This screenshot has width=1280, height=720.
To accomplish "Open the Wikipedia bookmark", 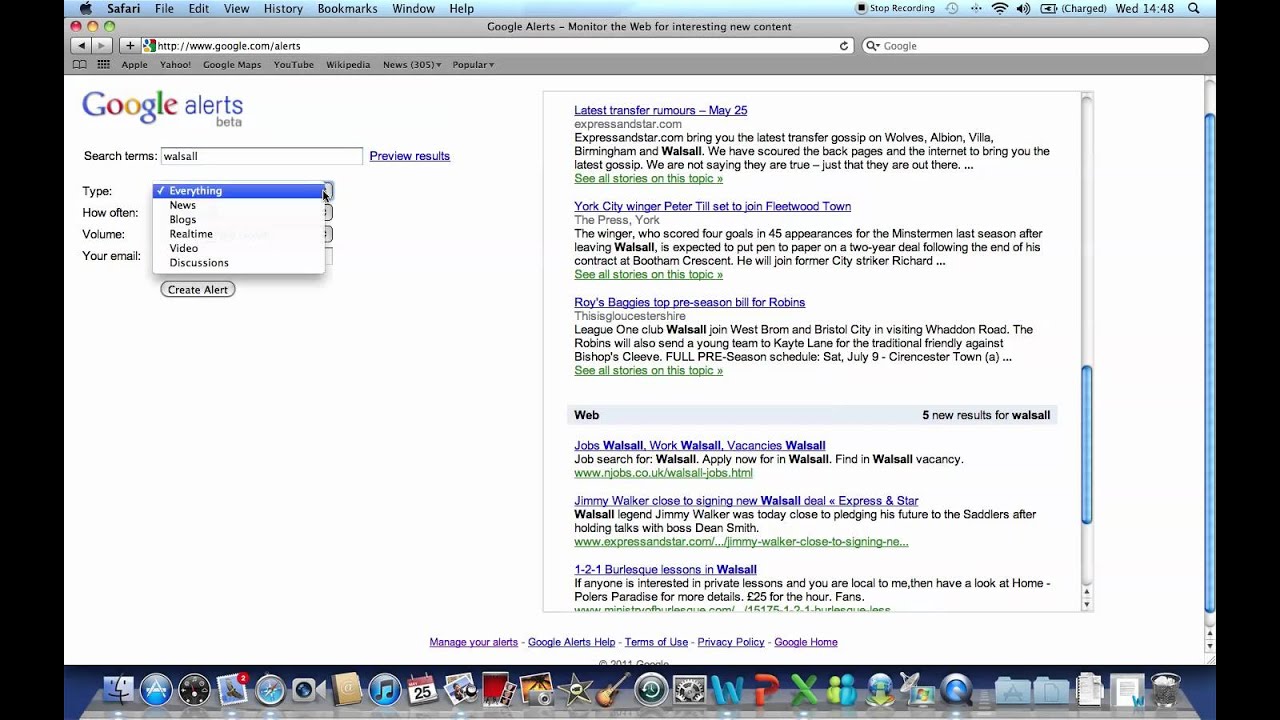I will pos(348,65).
